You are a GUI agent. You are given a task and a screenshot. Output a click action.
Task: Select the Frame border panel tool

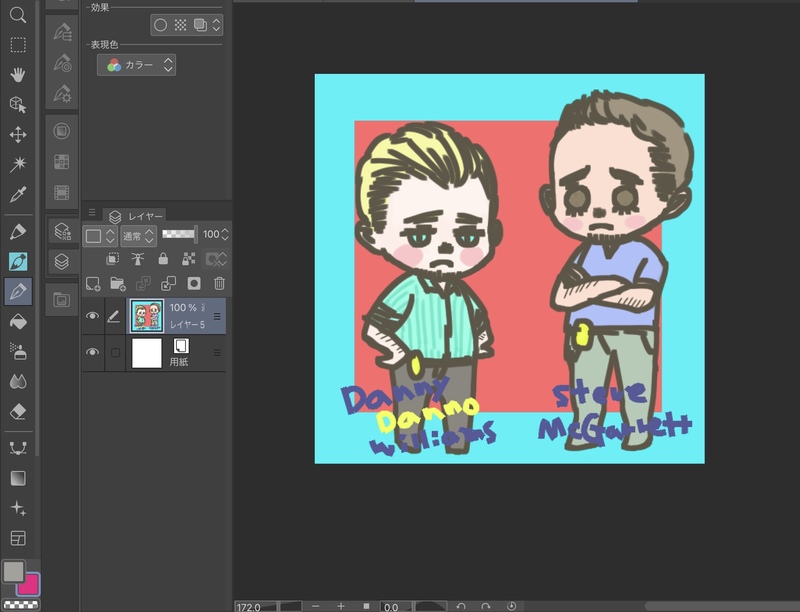[x=18, y=538]
